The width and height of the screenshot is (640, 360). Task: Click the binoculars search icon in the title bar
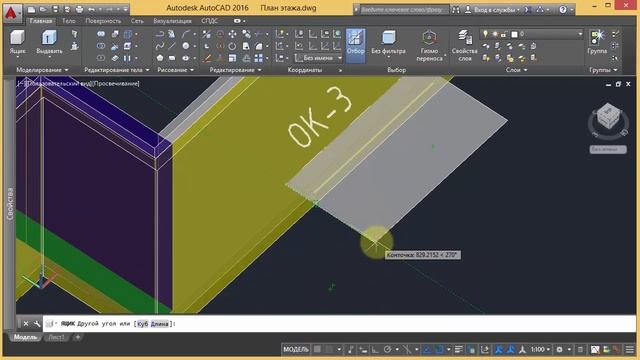tap(456, 9)
